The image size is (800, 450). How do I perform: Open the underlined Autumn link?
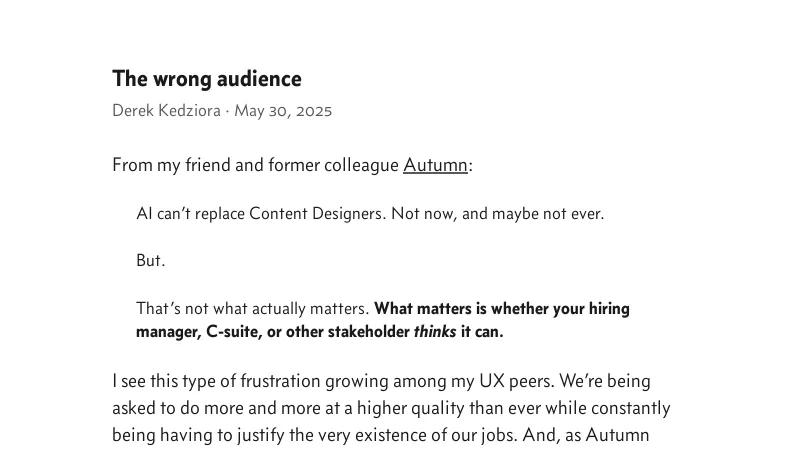click(435, 165)
